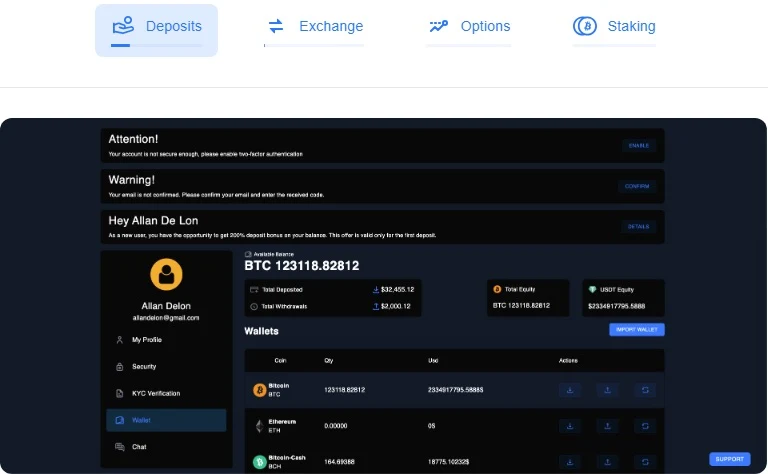Click the Total Withdrawals clock icon
This screenshot has height=474, width=768.
[x=254, y=307]
